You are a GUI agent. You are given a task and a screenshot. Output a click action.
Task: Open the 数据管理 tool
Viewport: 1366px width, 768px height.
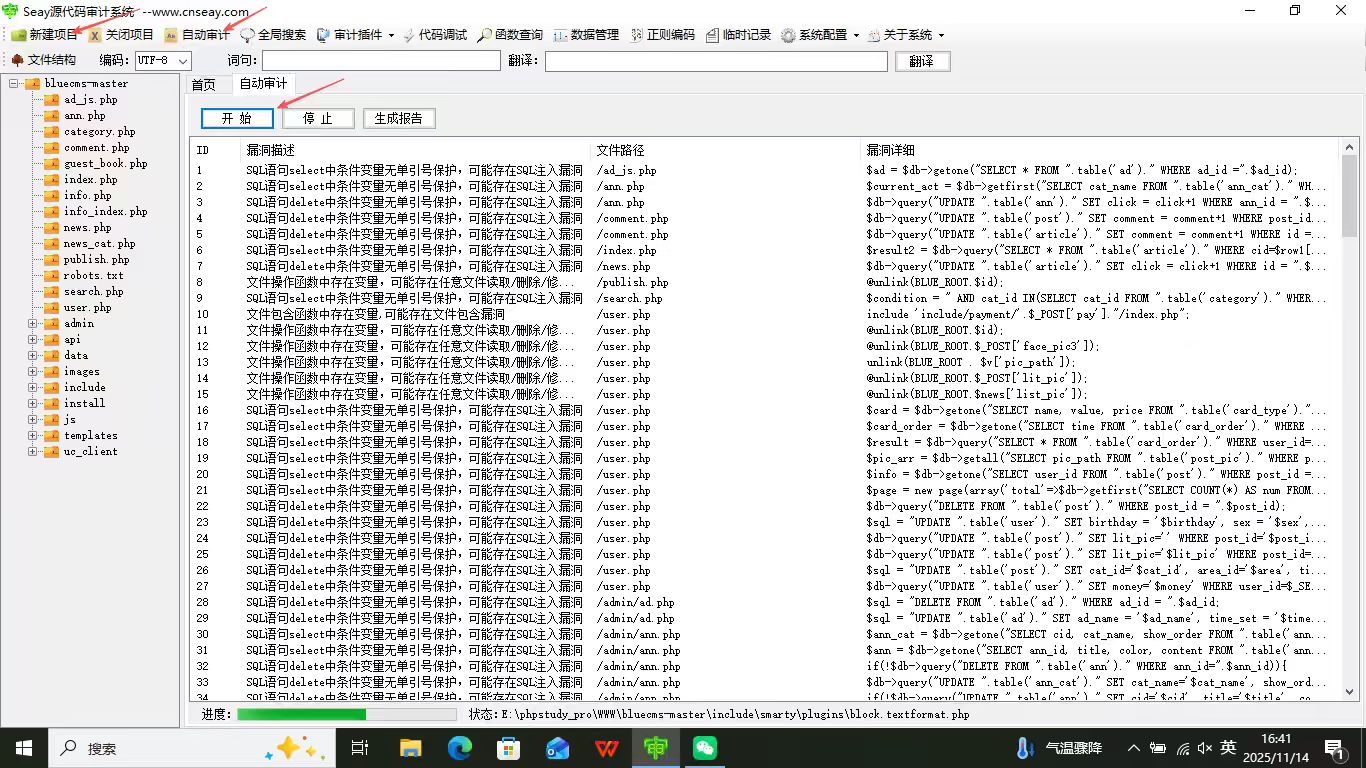pos(586,35)
